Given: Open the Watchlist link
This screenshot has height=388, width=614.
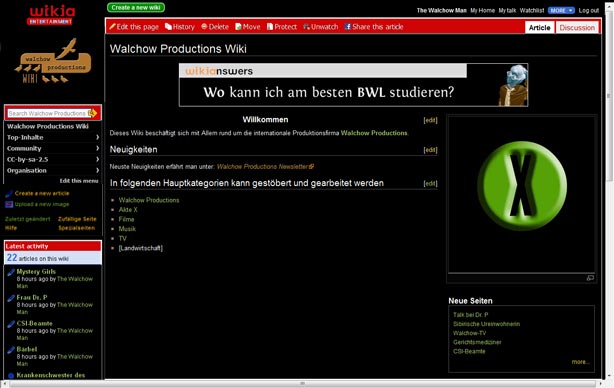Looking at the screenshot, I should pos(532,11).
